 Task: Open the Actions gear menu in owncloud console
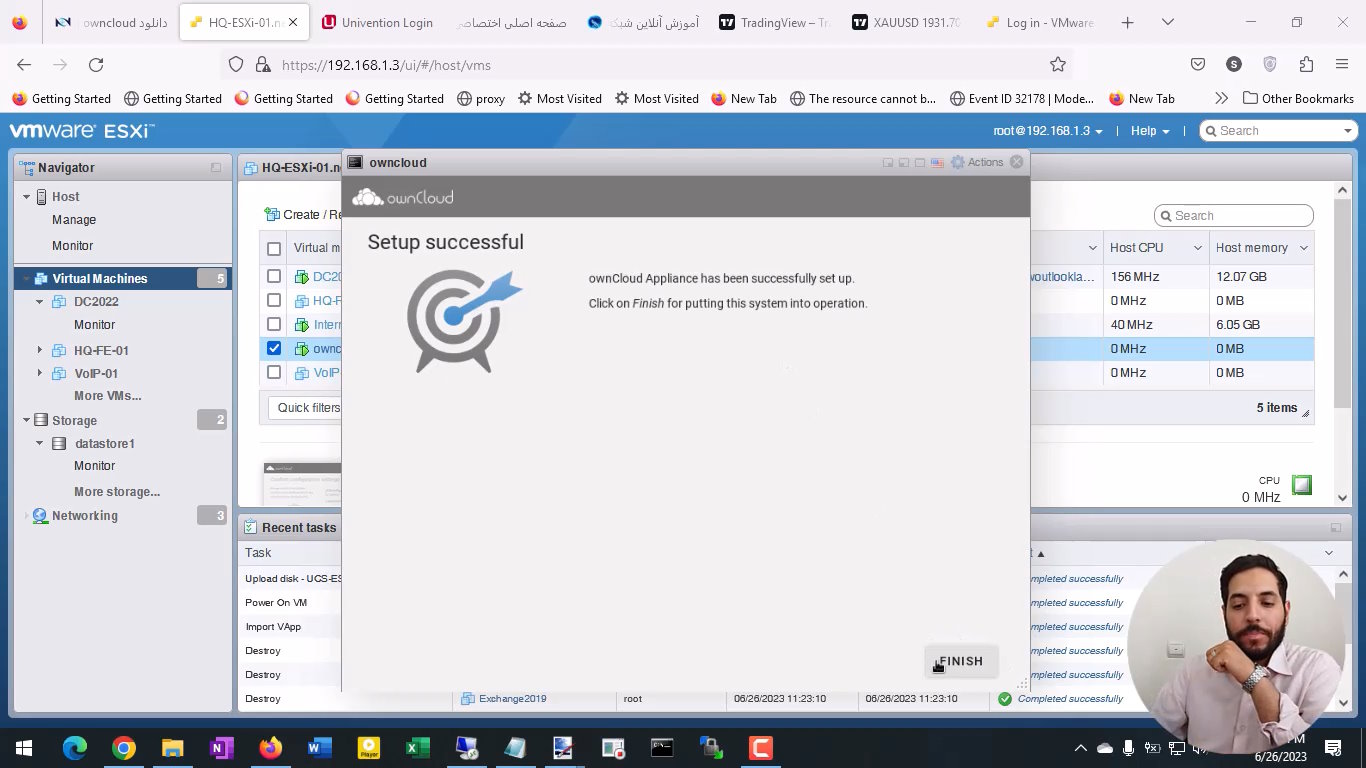coord(977,162)
